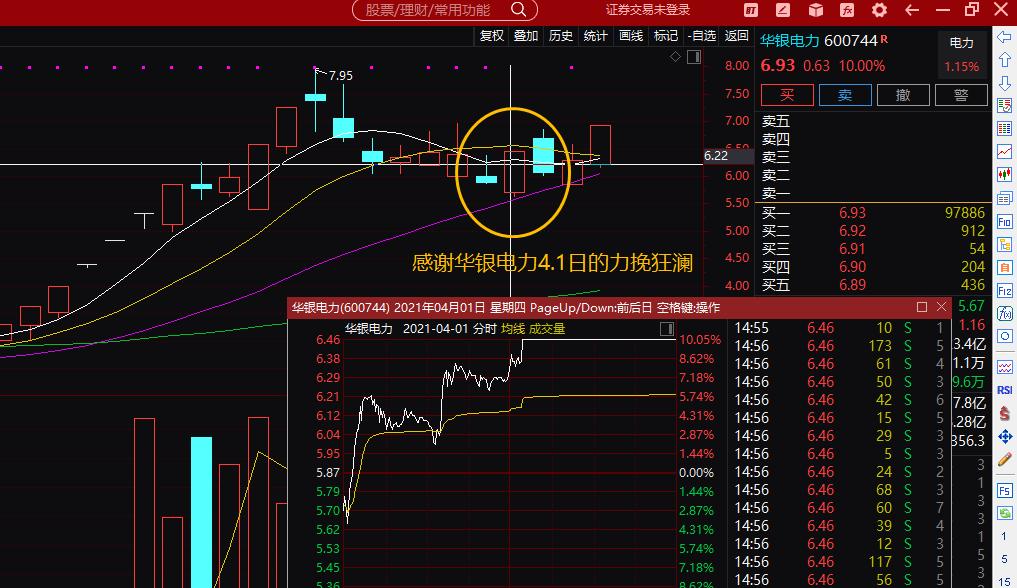Click the BT icon in title bar
Screen dimensions: 1017x588
[x=750, y=10]
